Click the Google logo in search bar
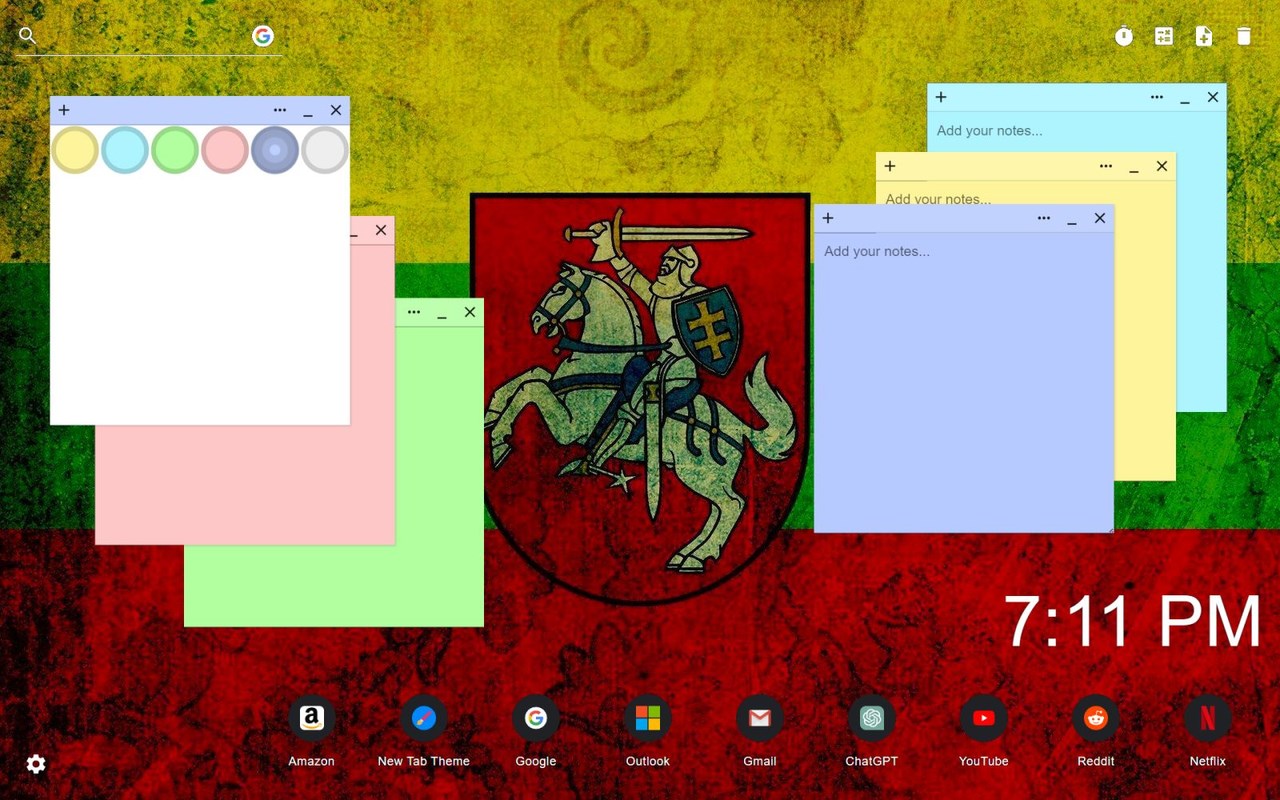 coord(263,36)
